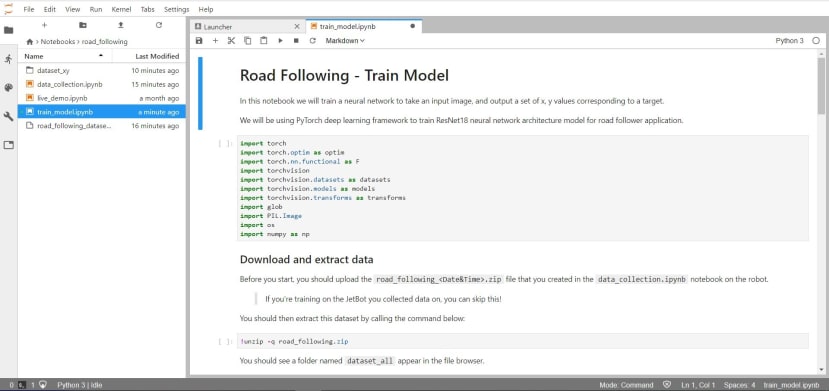829x391 pixels.
Task: Run the selected cell
Action: coord(280,41)
